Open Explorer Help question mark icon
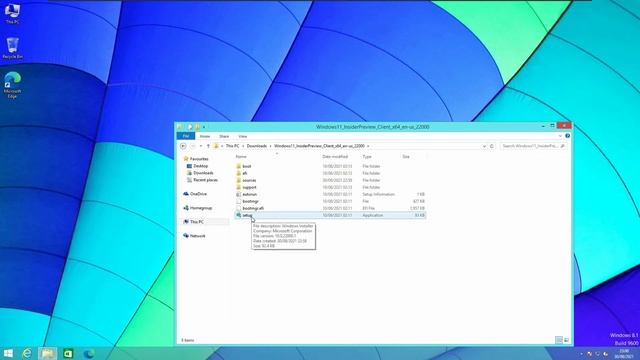 (567, 136)
